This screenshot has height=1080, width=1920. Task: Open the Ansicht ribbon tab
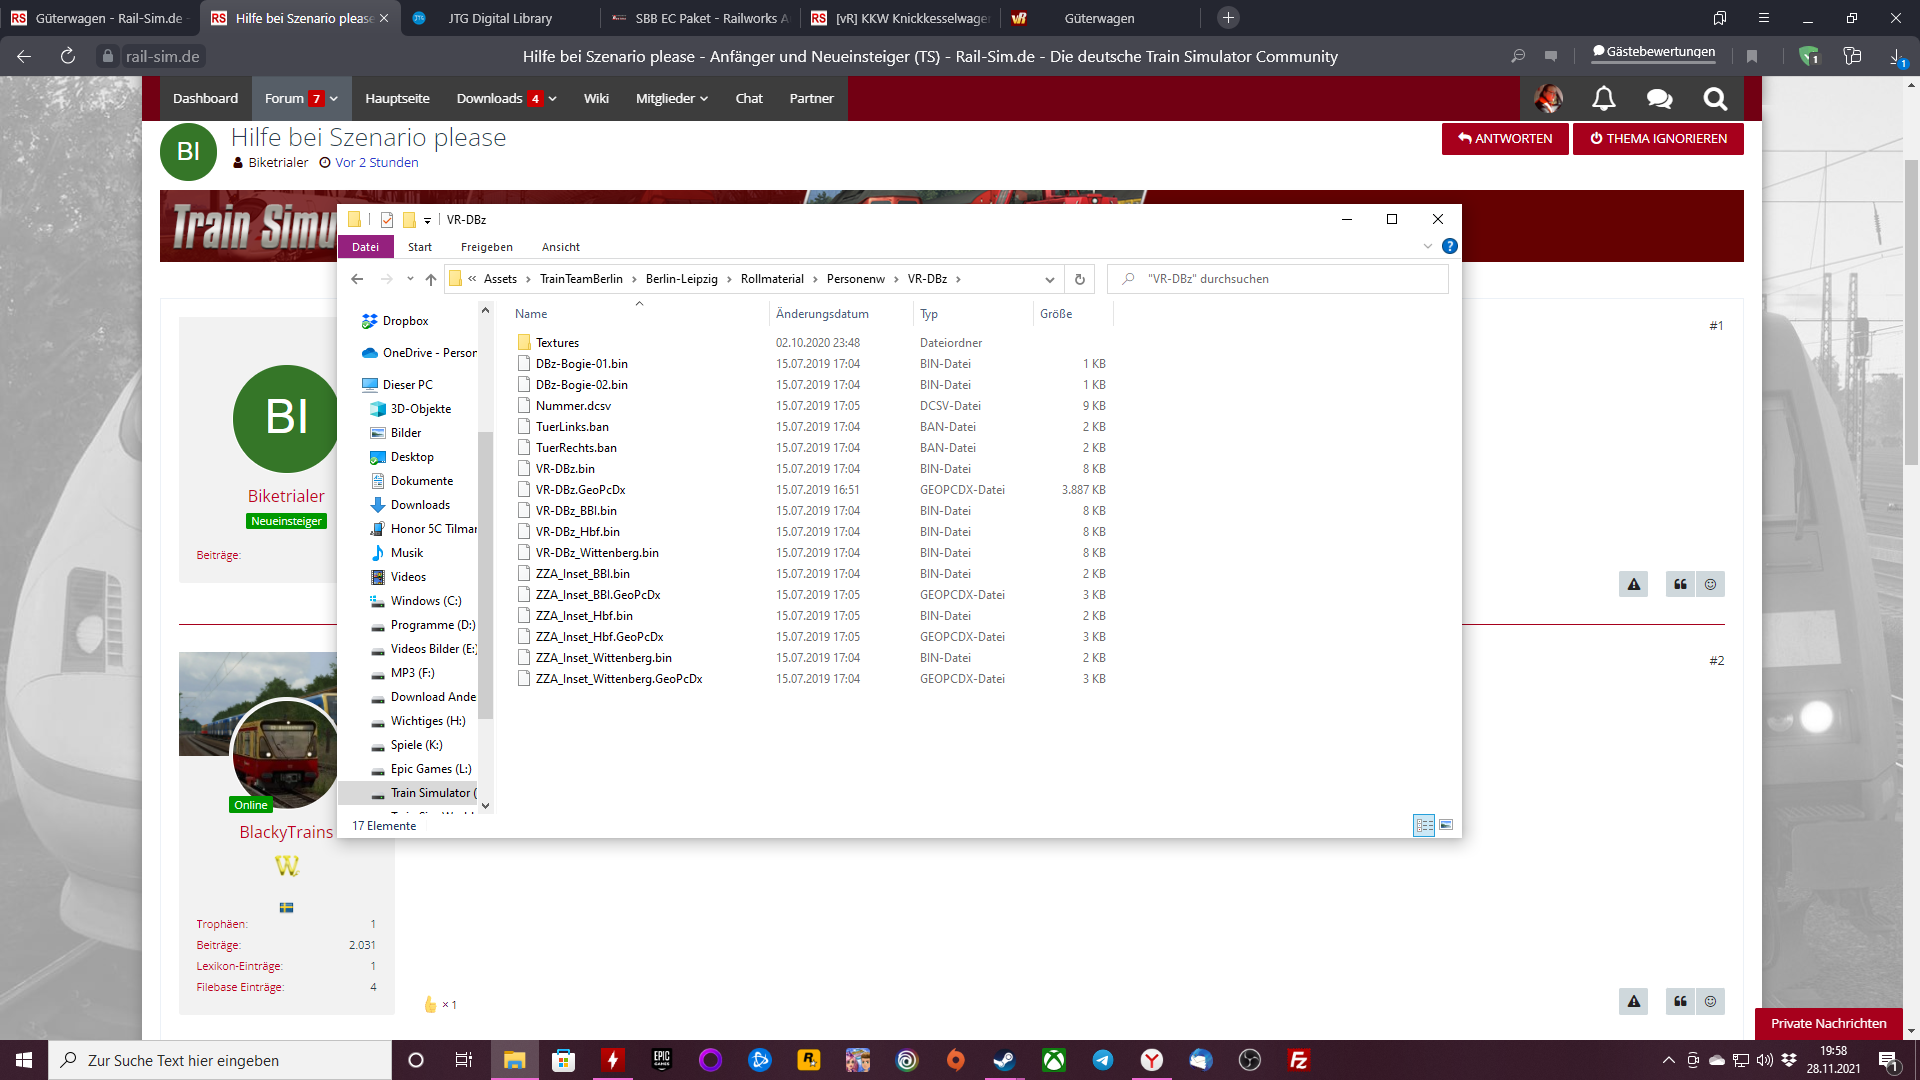[x=560, y=247]
